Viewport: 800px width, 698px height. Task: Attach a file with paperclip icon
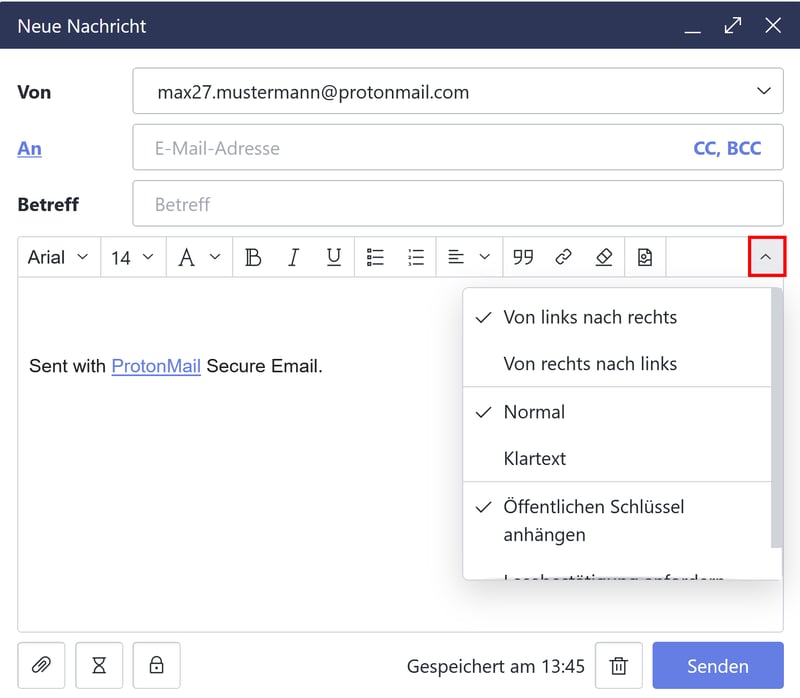point(42,665)
